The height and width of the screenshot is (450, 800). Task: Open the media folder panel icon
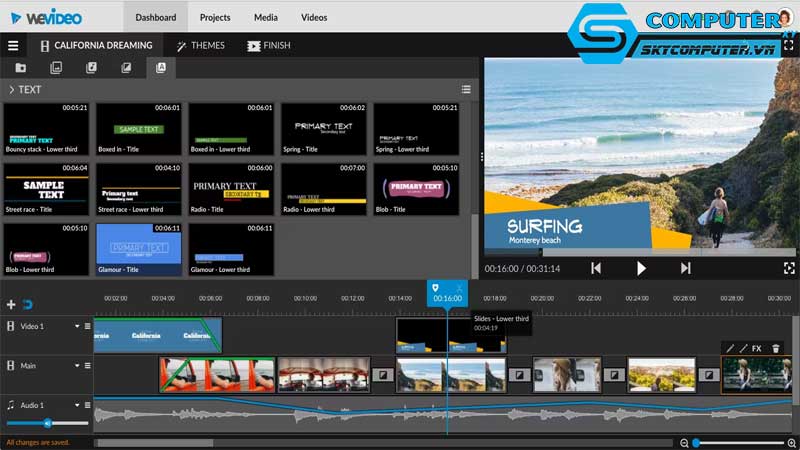[21, 68]
